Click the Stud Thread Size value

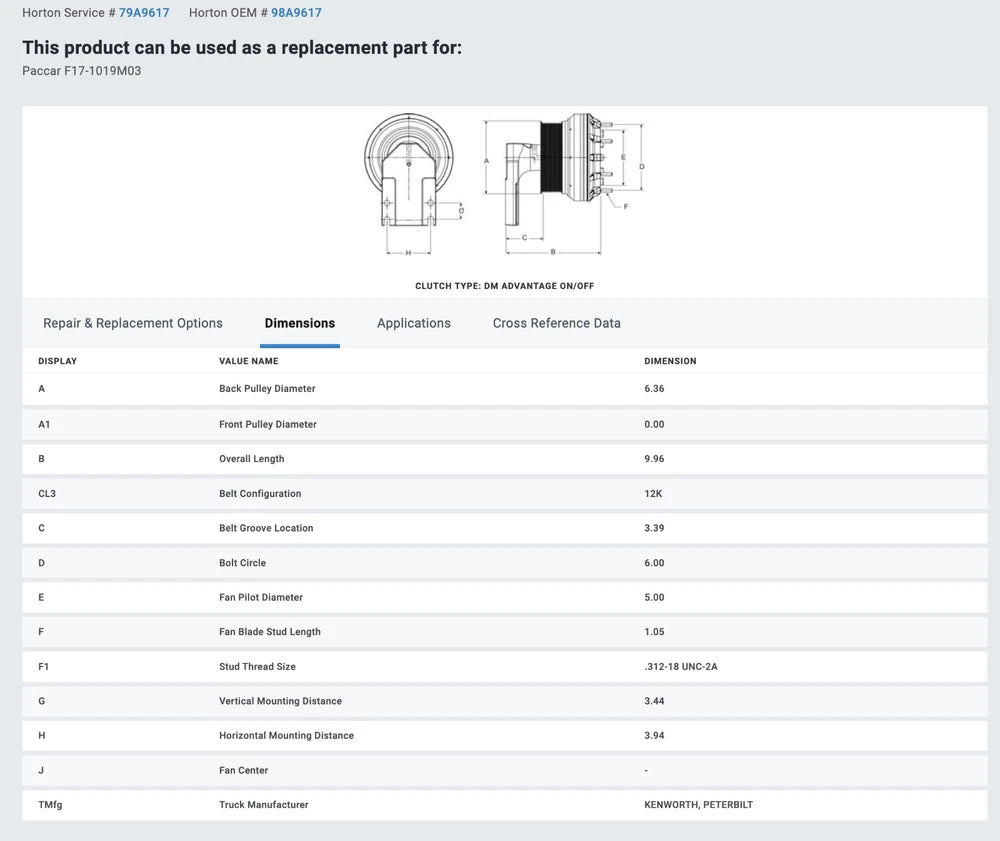tap(681, 667)
